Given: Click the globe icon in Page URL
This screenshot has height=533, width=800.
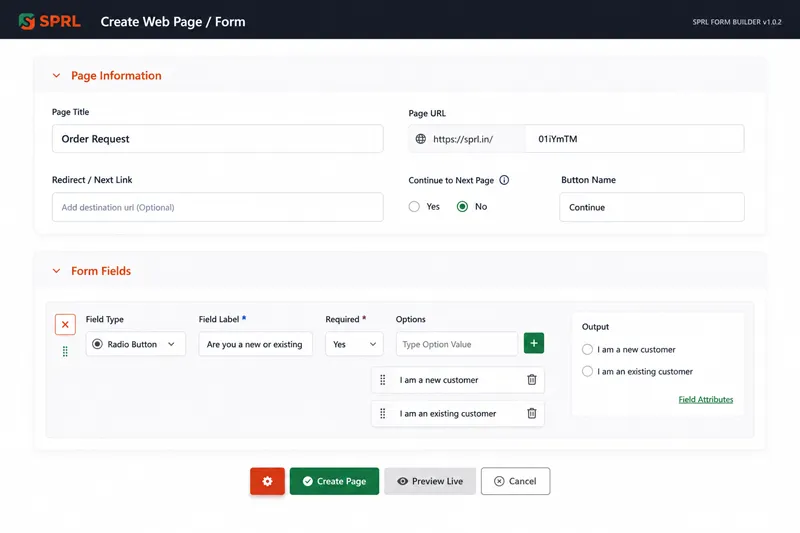Looking at the screenshot, I should coord(420,139).
